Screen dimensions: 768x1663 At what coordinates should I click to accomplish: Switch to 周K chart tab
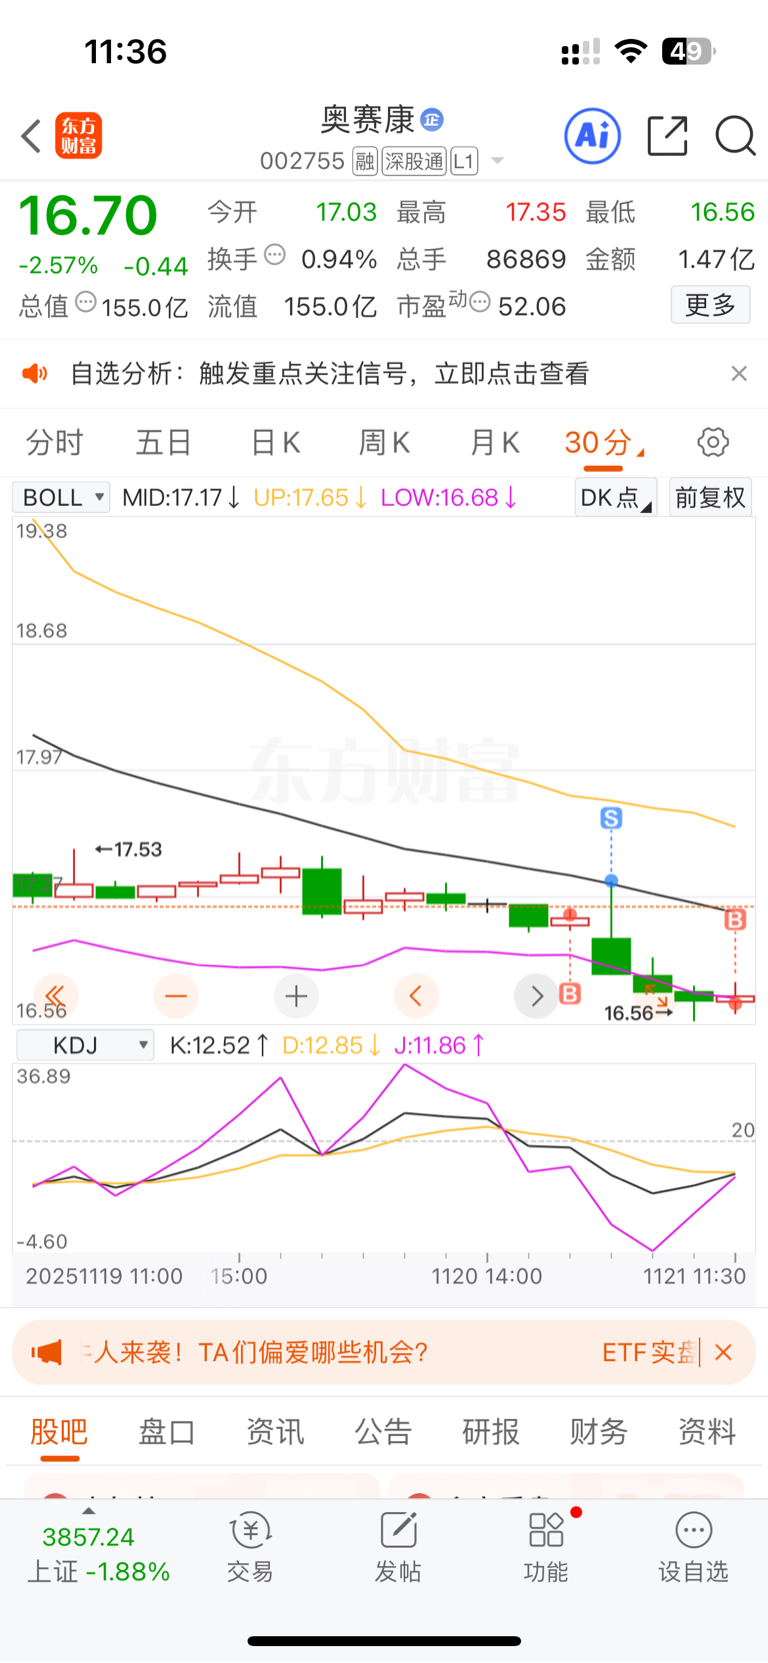pyautogui.click(x=385, y=442)
